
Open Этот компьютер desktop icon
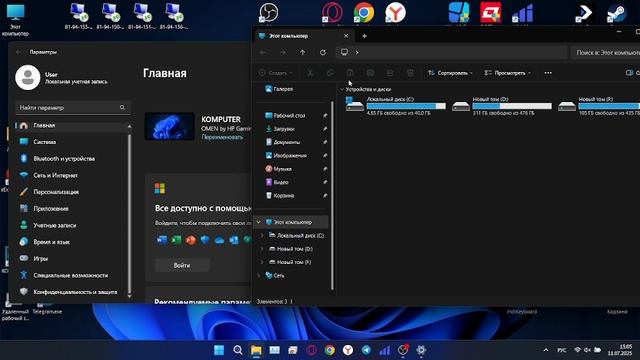(x=15, y=19)
